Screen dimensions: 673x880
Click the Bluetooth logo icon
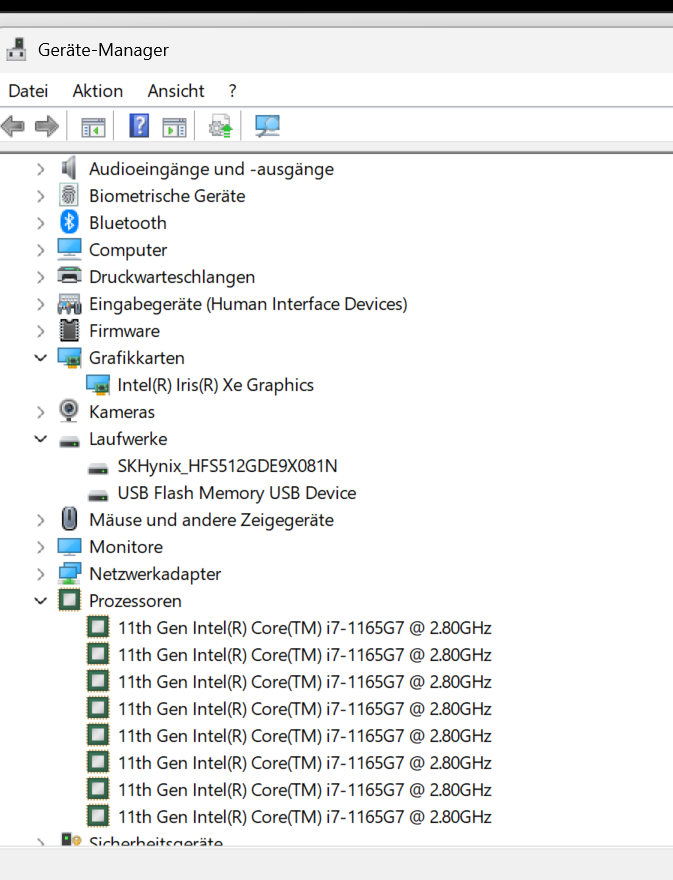coord(69,222)
